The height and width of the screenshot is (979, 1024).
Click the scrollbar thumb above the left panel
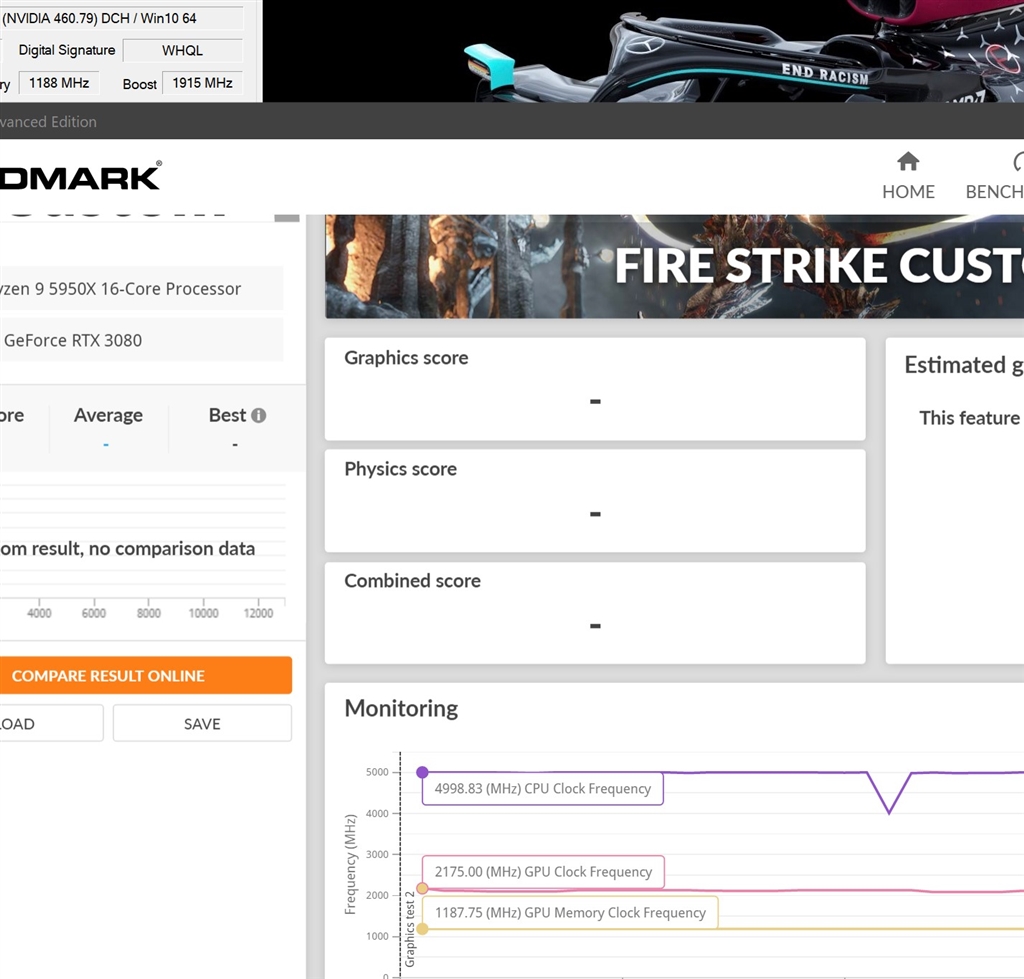[x=287, y=218]
